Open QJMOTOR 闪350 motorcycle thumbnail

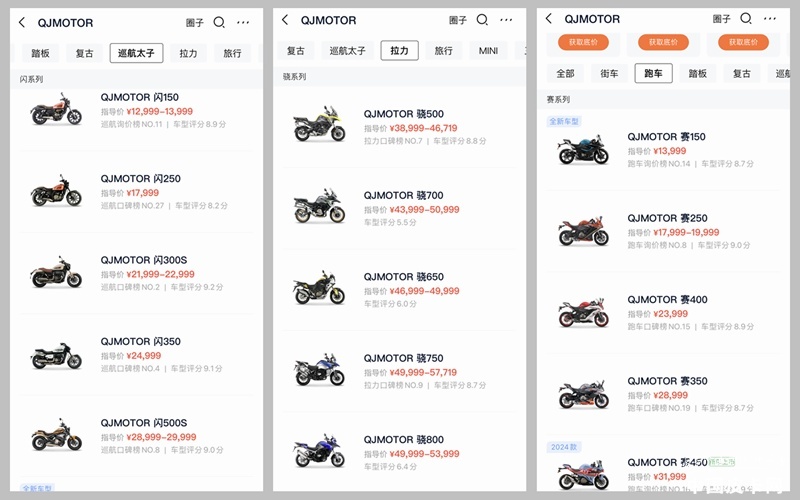point(56,354)
